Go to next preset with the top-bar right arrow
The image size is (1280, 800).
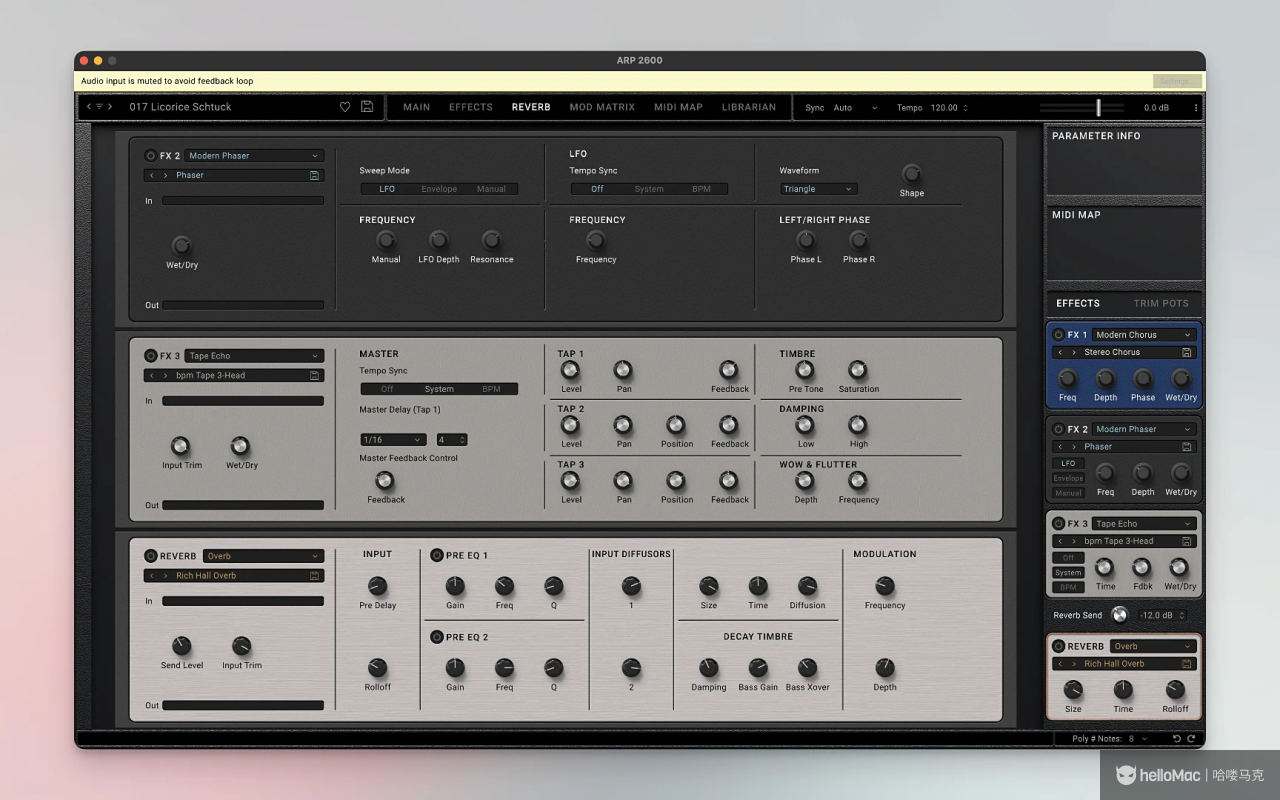[x=110, y=107]
